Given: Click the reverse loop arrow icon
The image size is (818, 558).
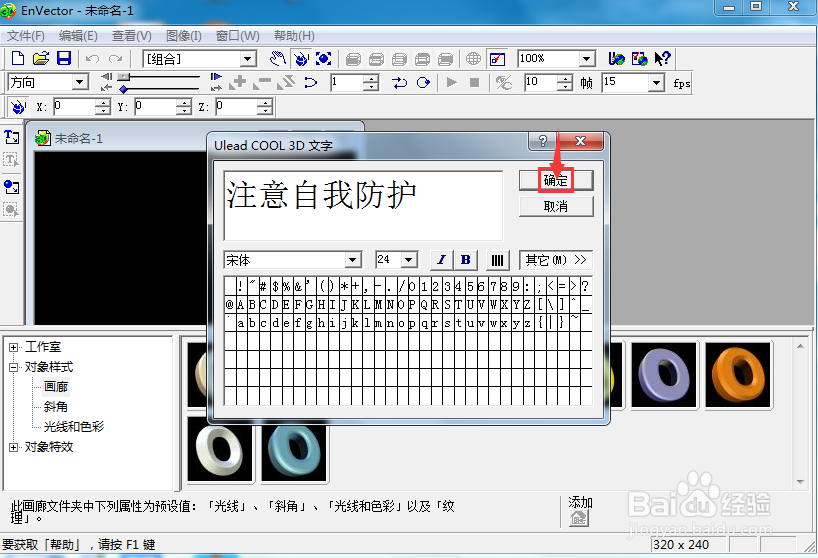Looking at the screenshot, I should (311, 82).
